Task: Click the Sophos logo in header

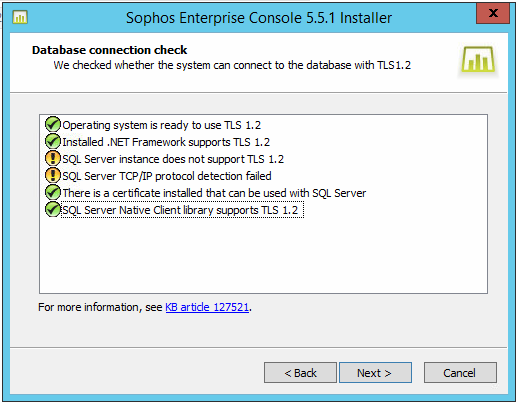Action: click(x=478, y=59)
